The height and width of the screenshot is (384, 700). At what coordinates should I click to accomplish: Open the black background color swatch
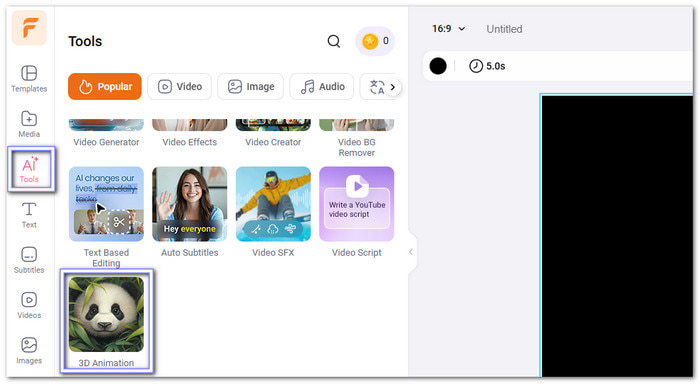(438, 66)
